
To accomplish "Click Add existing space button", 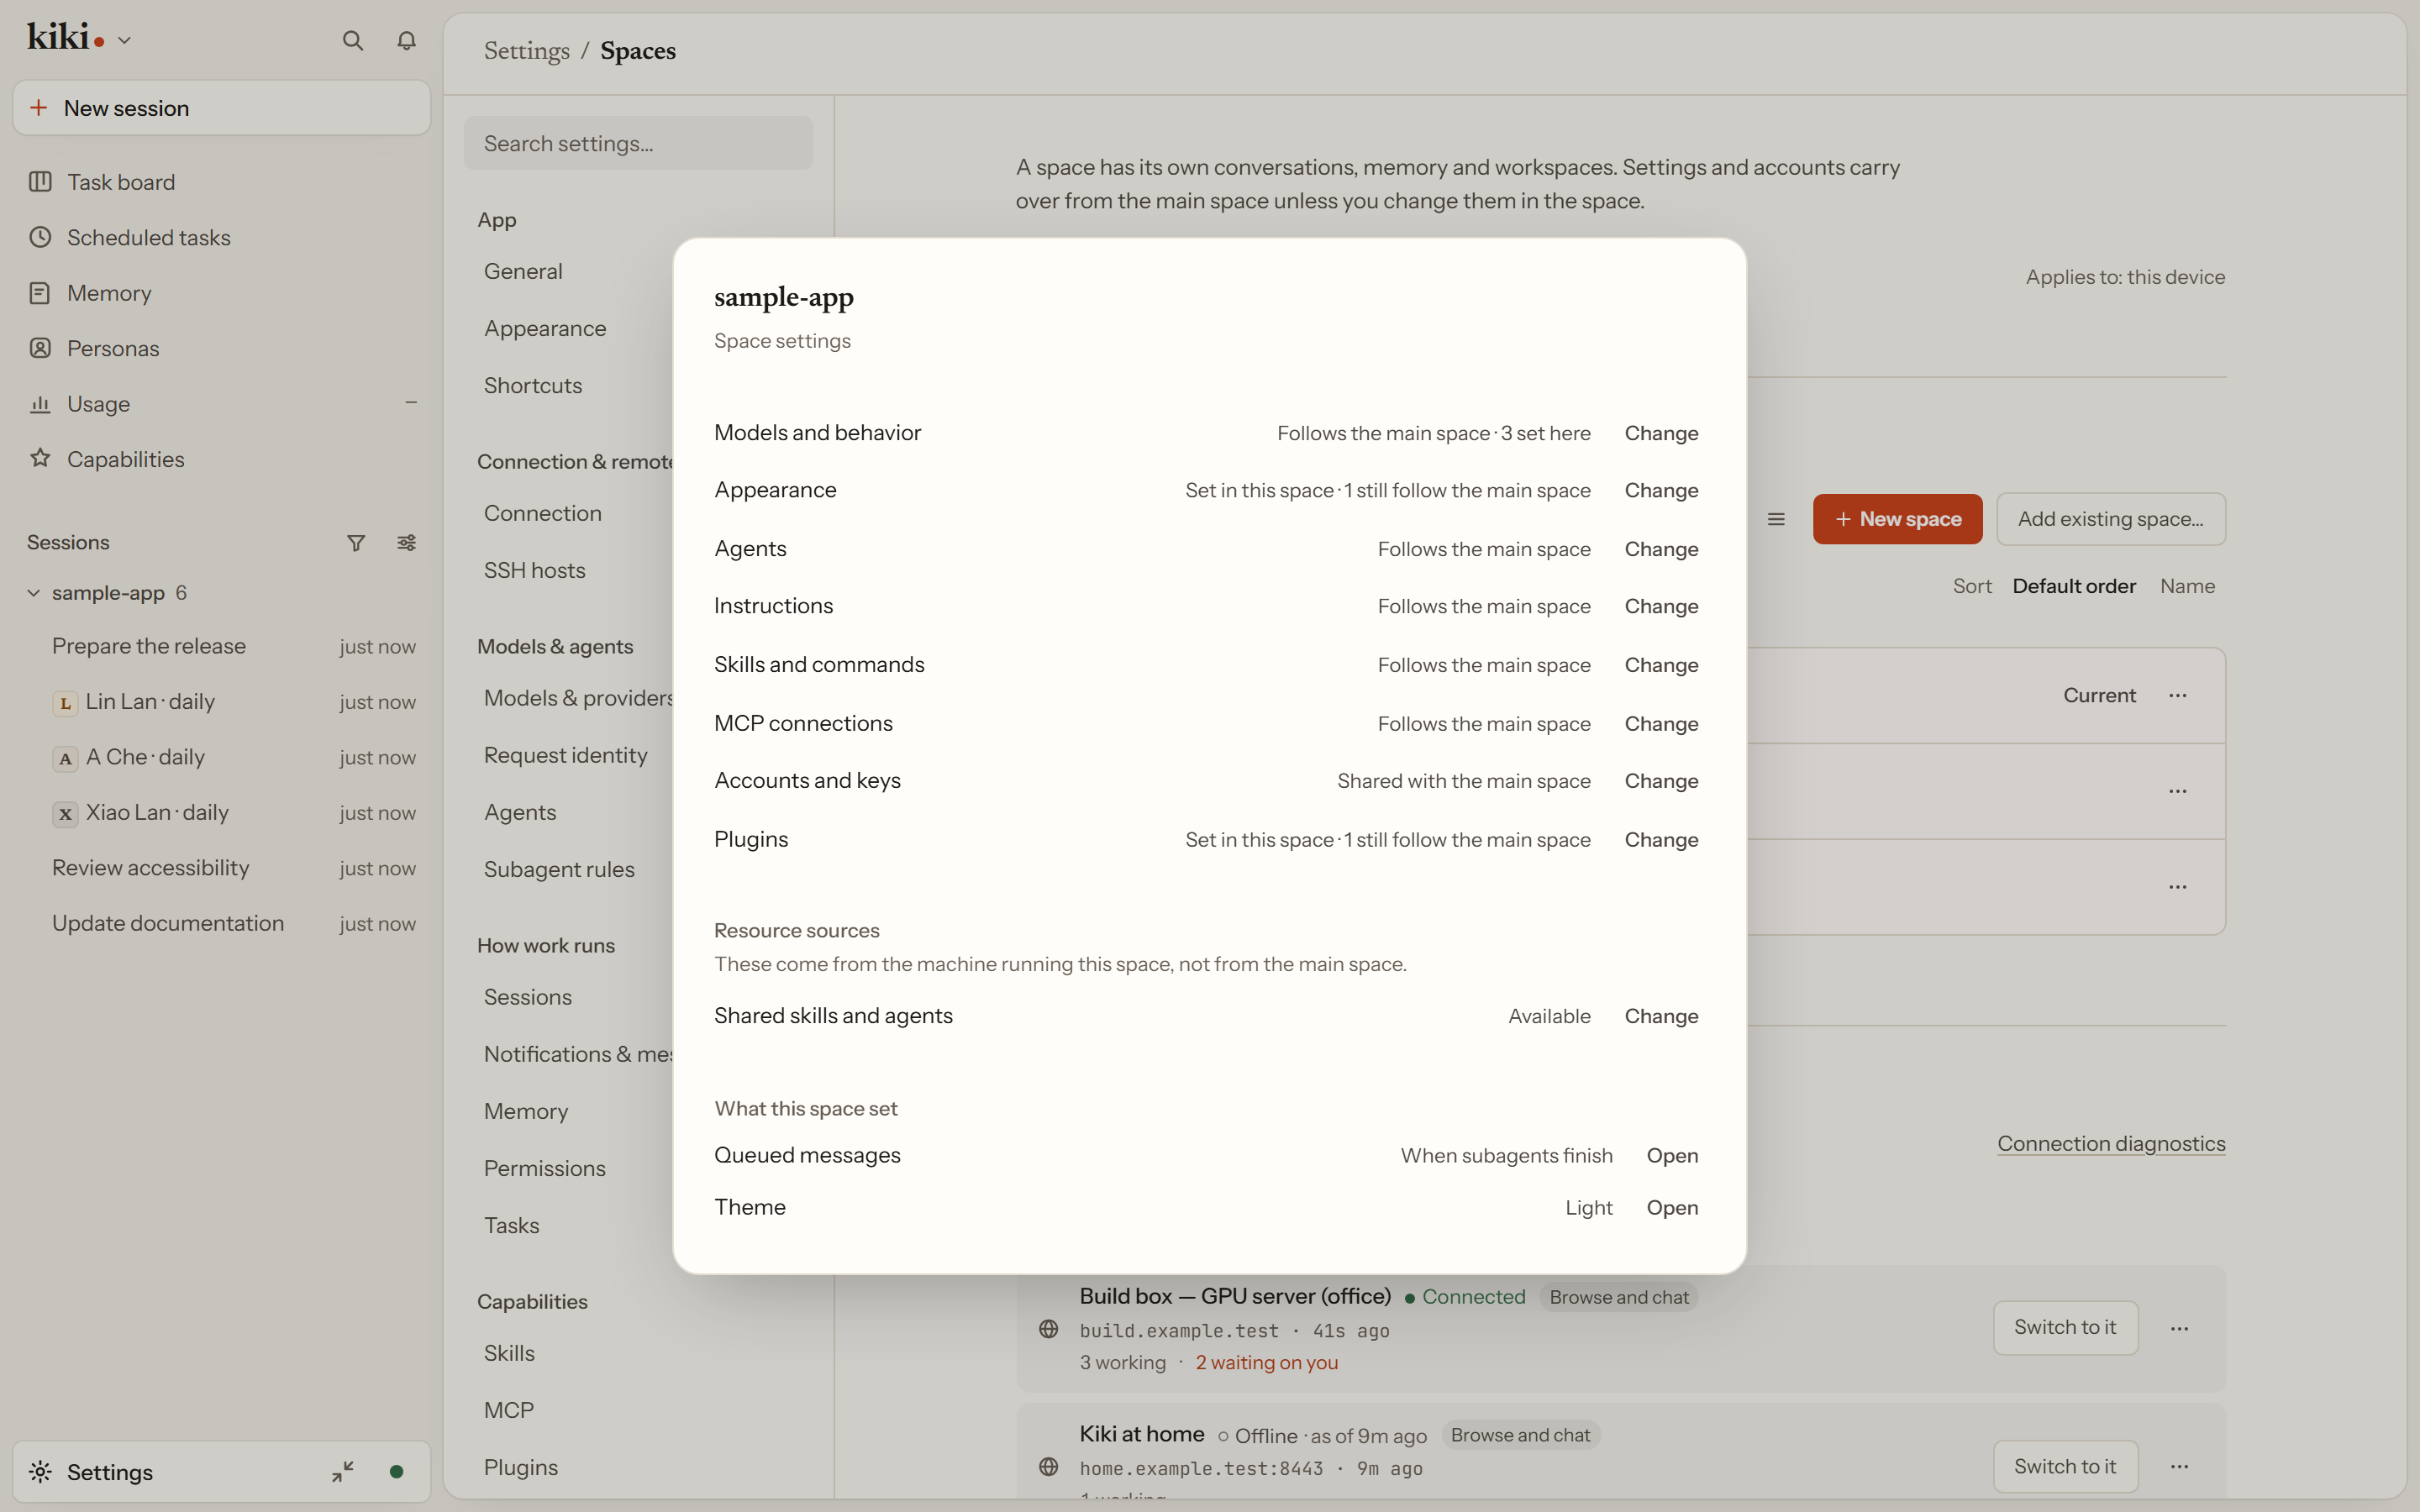I will 2110,519.
